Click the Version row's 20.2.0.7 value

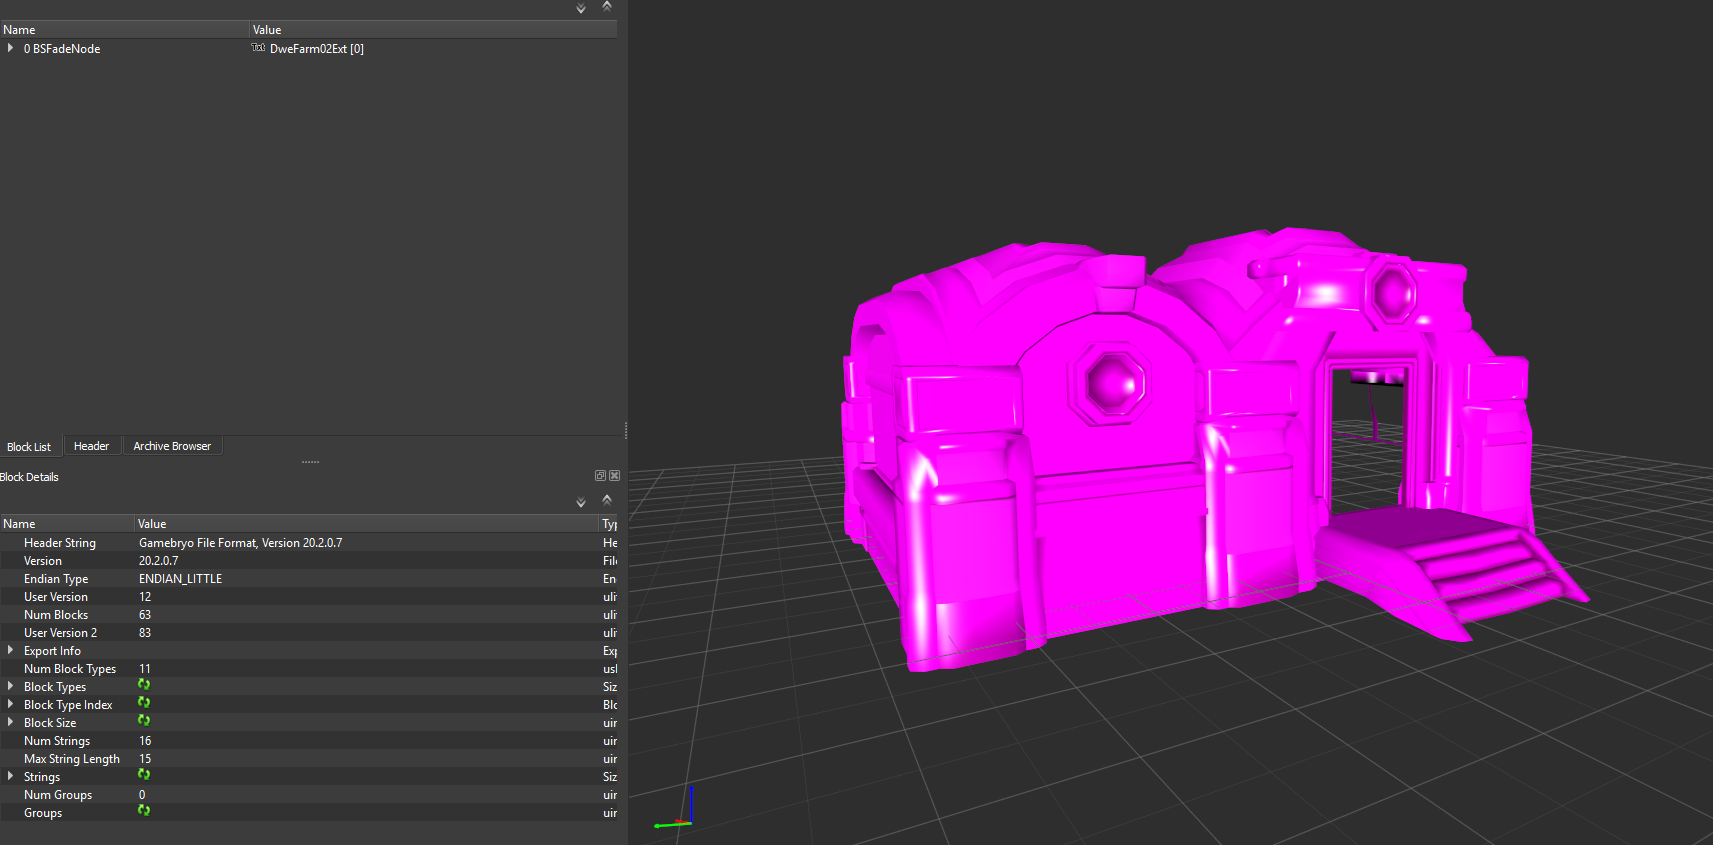tap(158, 561)
